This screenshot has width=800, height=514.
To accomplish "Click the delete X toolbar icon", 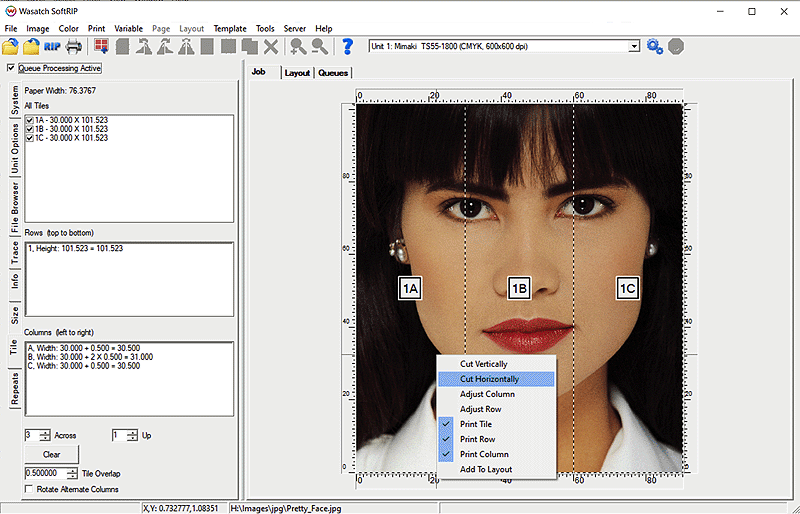I will coord(271,46).
